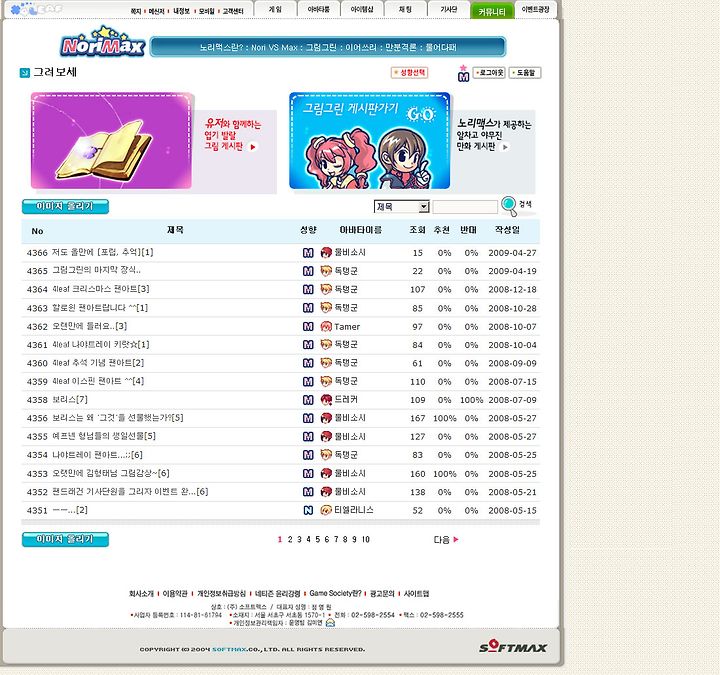Select the green 커뮤니티 tab
Image resolution: width=720 pixels, height=675 pixels.
492,11
